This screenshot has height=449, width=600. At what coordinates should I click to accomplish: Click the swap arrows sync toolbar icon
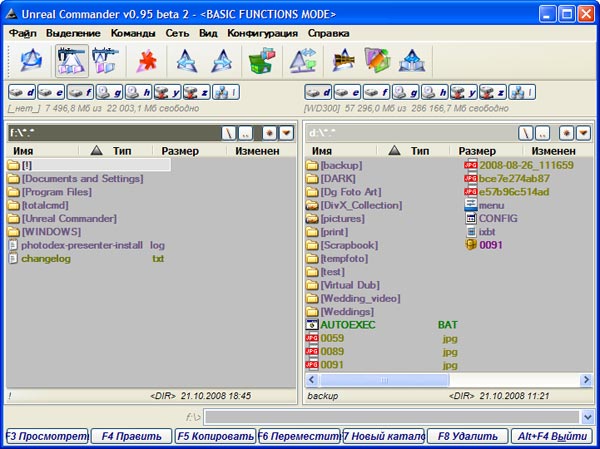point(303,60)
